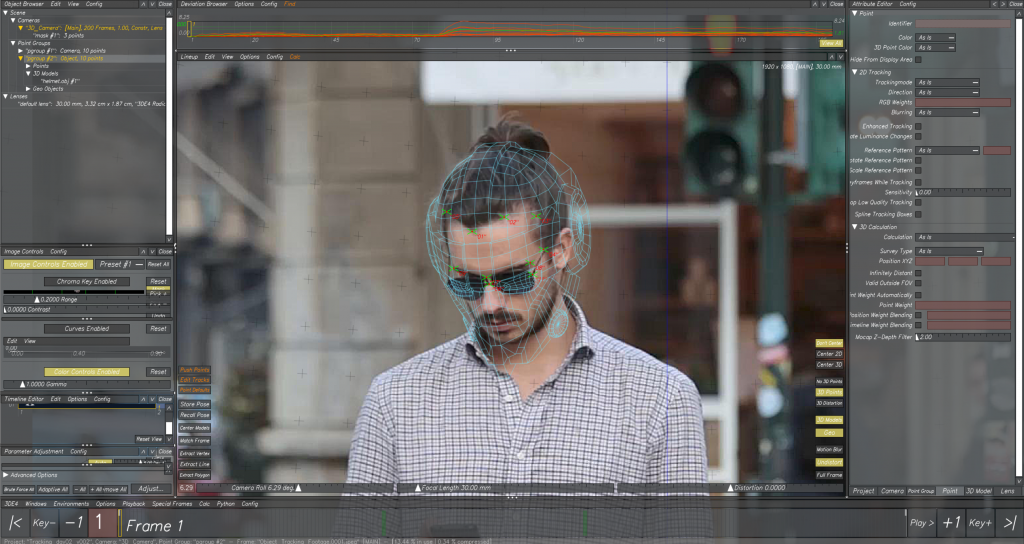Toggle the Infinitely Distant checkbox
The image size is (1024, 544).
pyautogui.click(x=919, y=272)
